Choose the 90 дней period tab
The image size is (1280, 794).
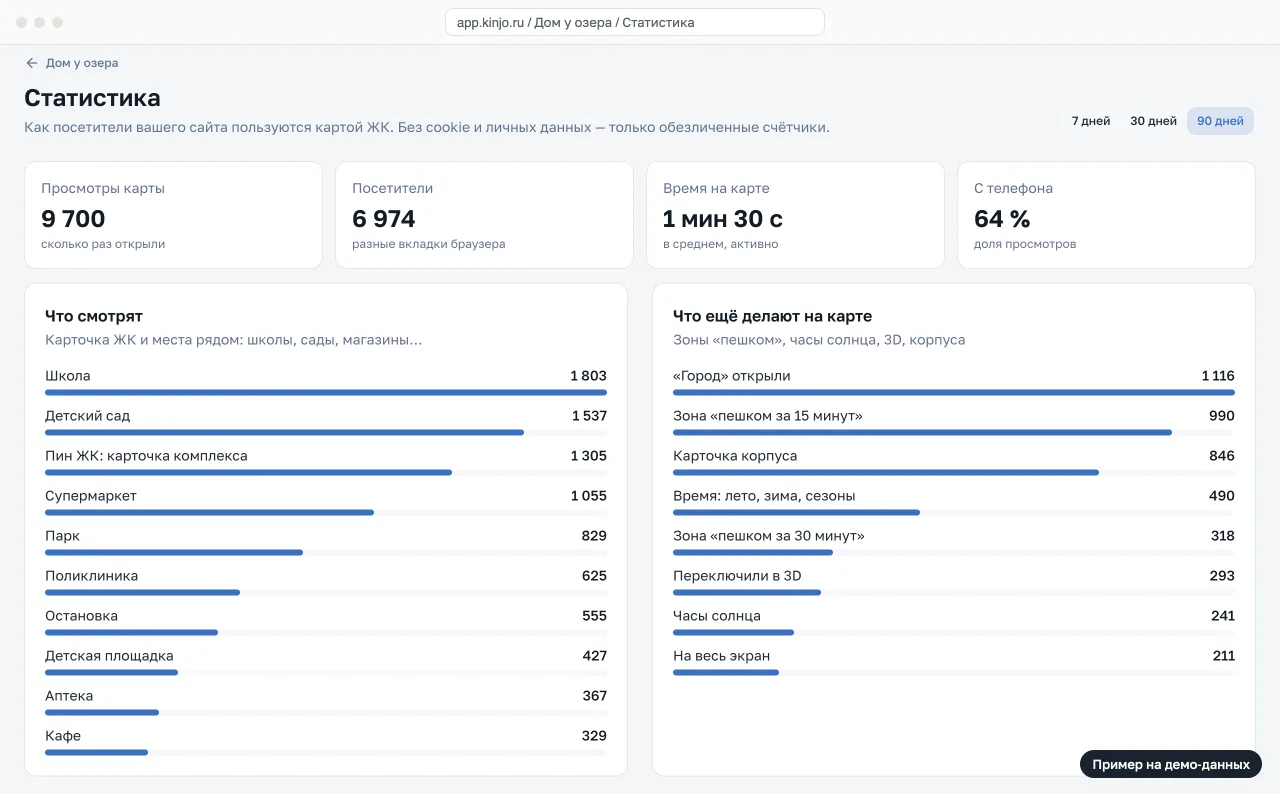(x=1220, y=121)
